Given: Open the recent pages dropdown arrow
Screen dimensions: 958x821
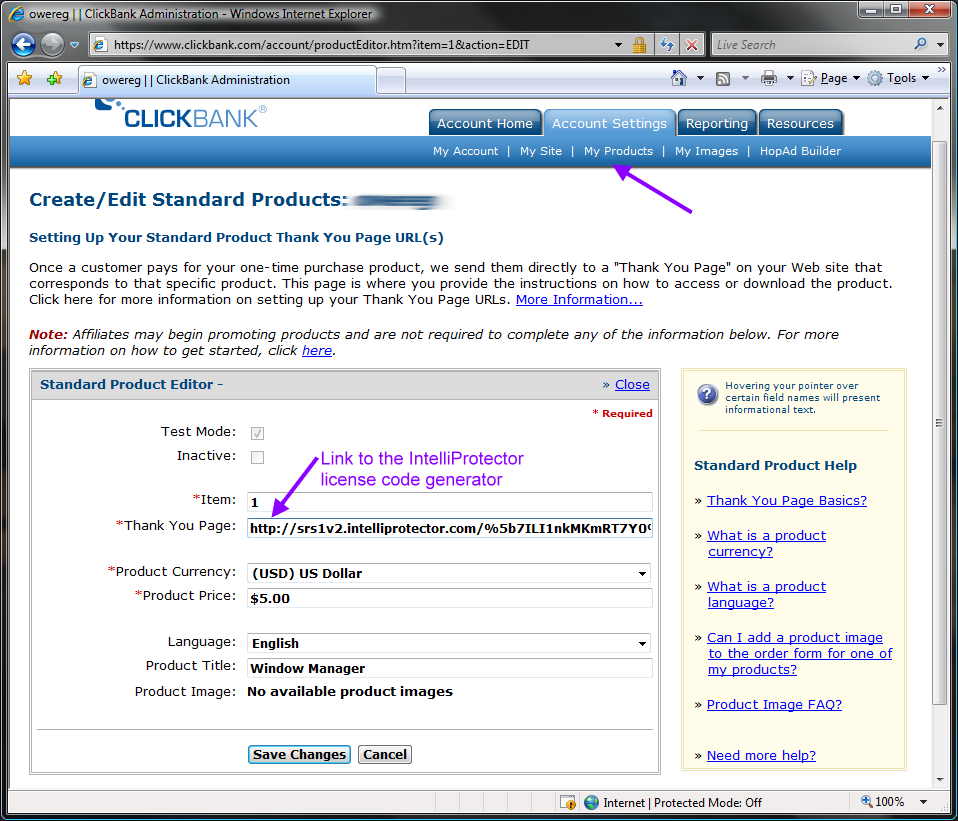Looking at the screenshot, I should coord(75,45).
